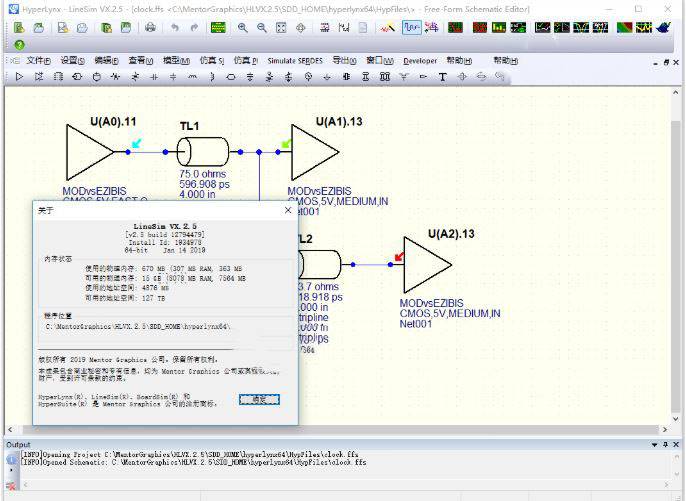Click the info filter icon in Output panel
Image resolution: width=686 pixels, height=501 pixels.
pyautogui.click(x=11, y=460)
